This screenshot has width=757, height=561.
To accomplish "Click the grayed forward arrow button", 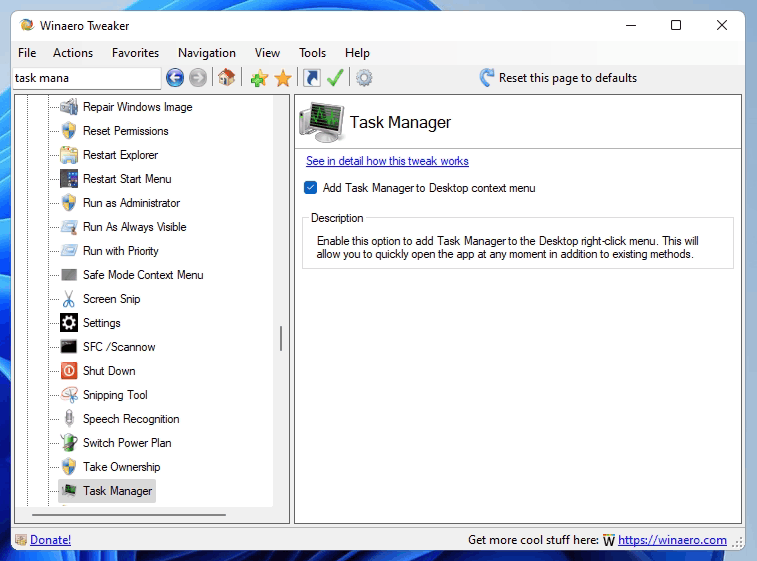I will coord(198,78).
